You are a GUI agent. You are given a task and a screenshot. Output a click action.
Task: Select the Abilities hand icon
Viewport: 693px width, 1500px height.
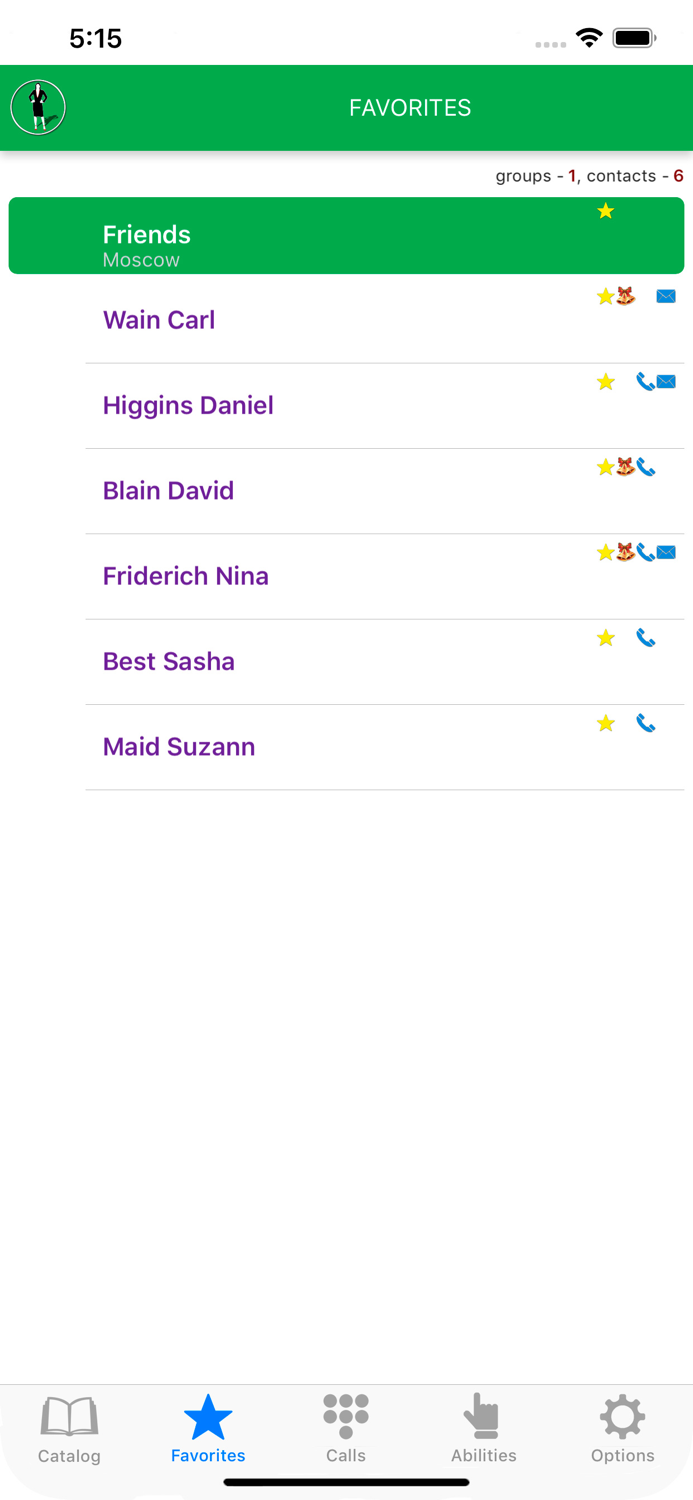(x=483, y=1413)
